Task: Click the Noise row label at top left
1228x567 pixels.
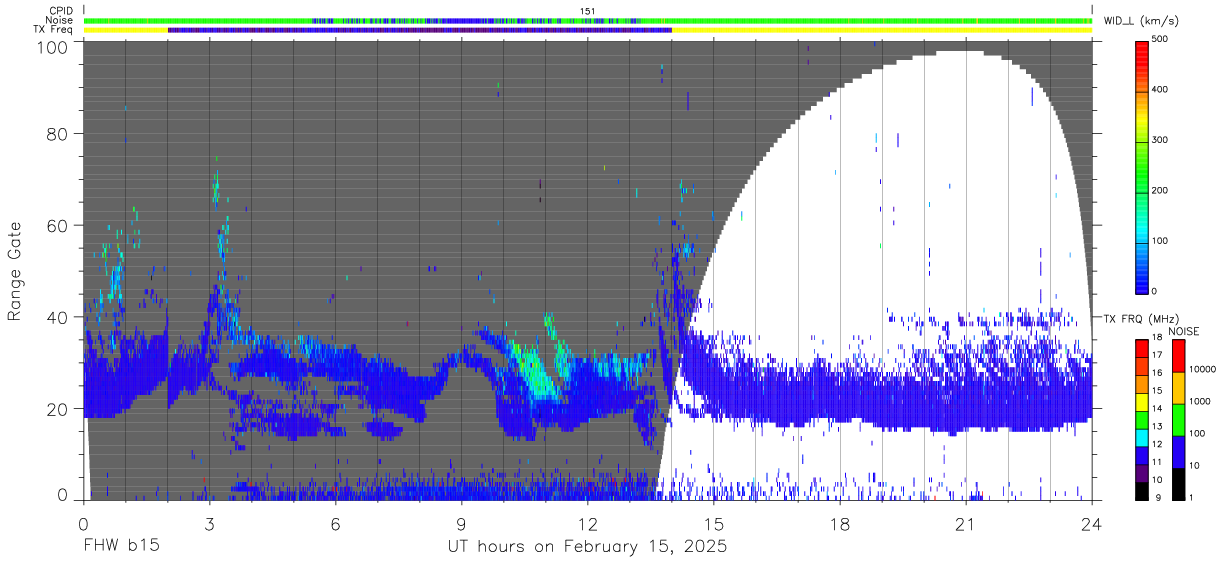Action: point(60,20)
